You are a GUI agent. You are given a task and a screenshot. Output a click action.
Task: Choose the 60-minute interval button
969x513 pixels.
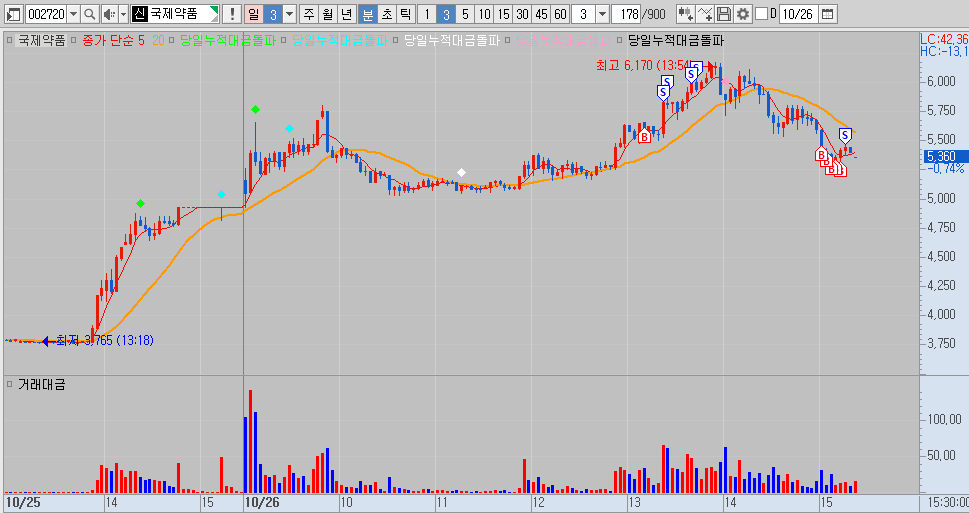pyautogui.click(x=561, y=14)
